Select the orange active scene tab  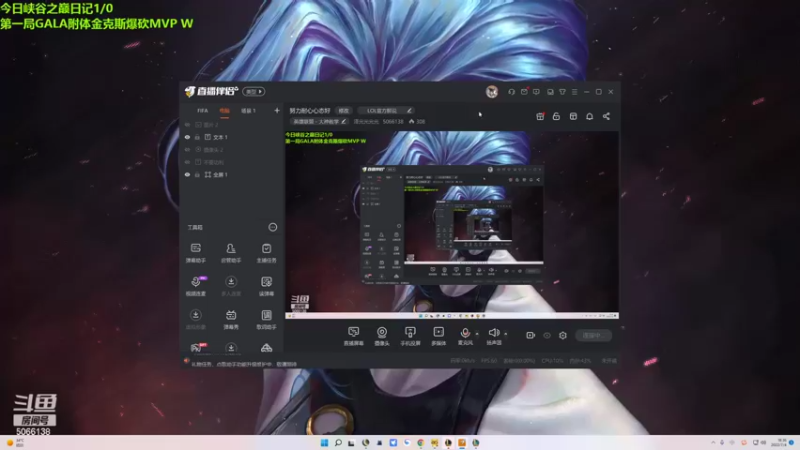tap(224, 111)
